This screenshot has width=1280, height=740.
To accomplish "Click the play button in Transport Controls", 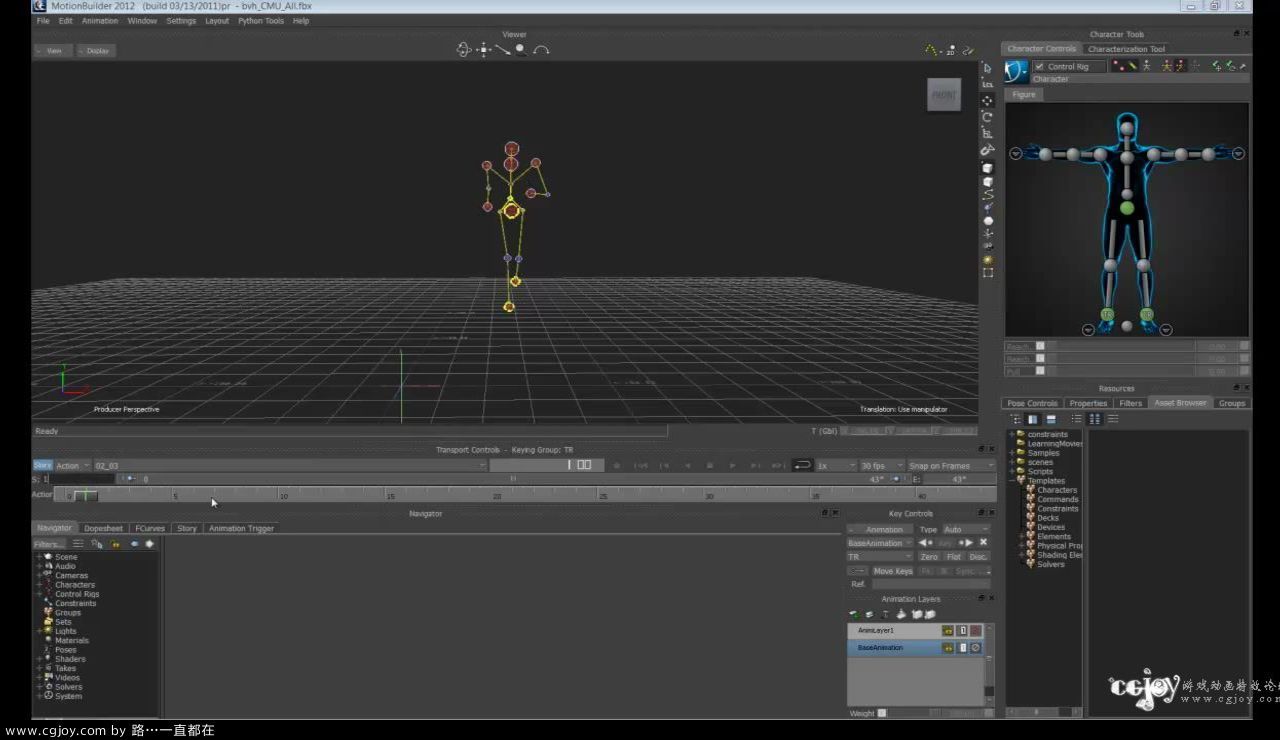I will pyautogui.click(x=733, y=465).
